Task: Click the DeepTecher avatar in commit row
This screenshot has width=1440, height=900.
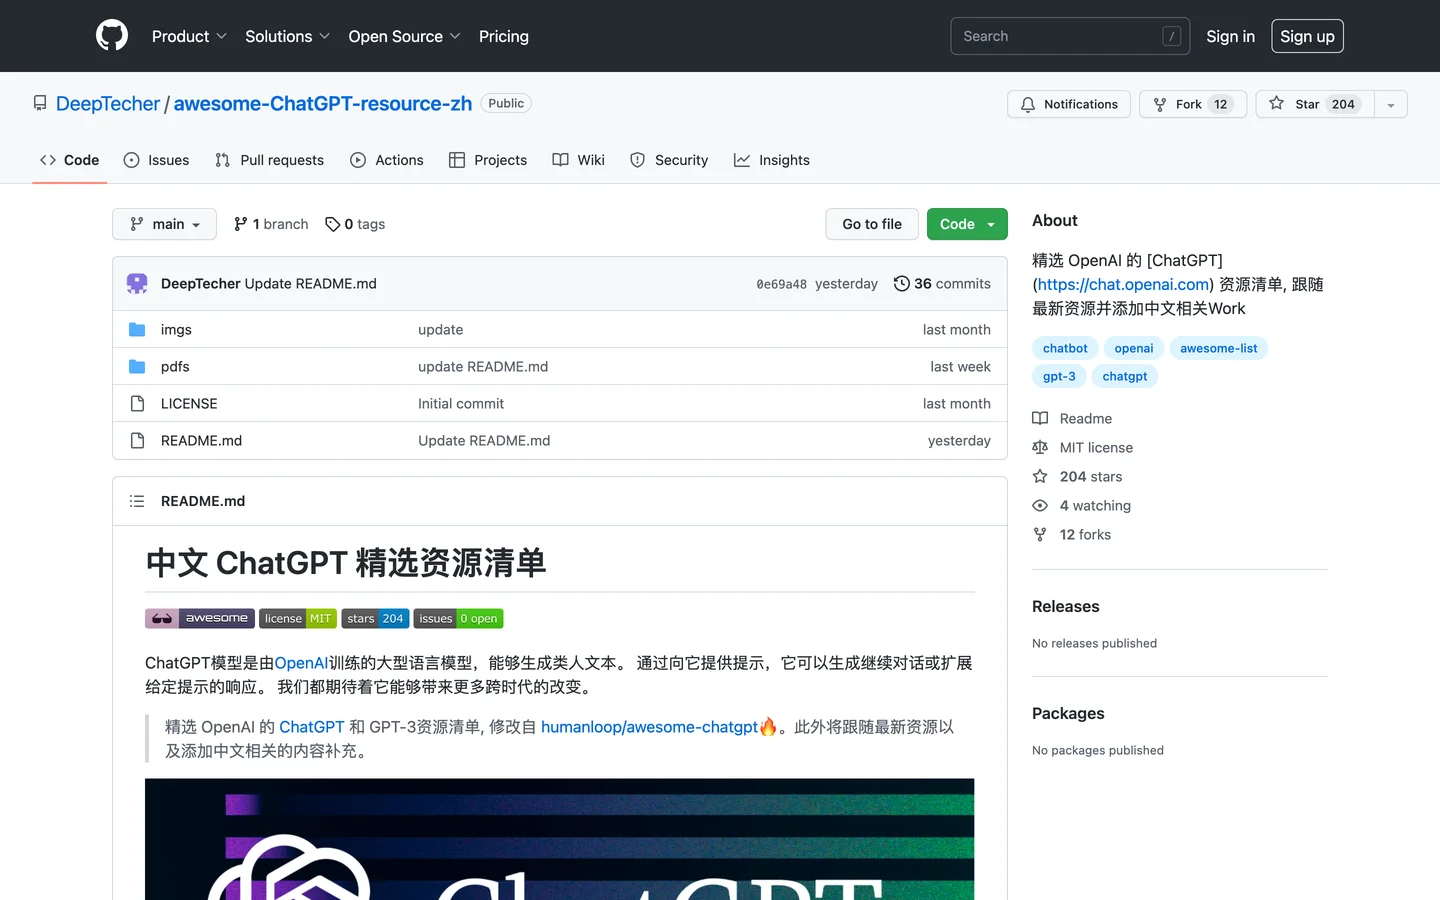Action: coord(137,284)
